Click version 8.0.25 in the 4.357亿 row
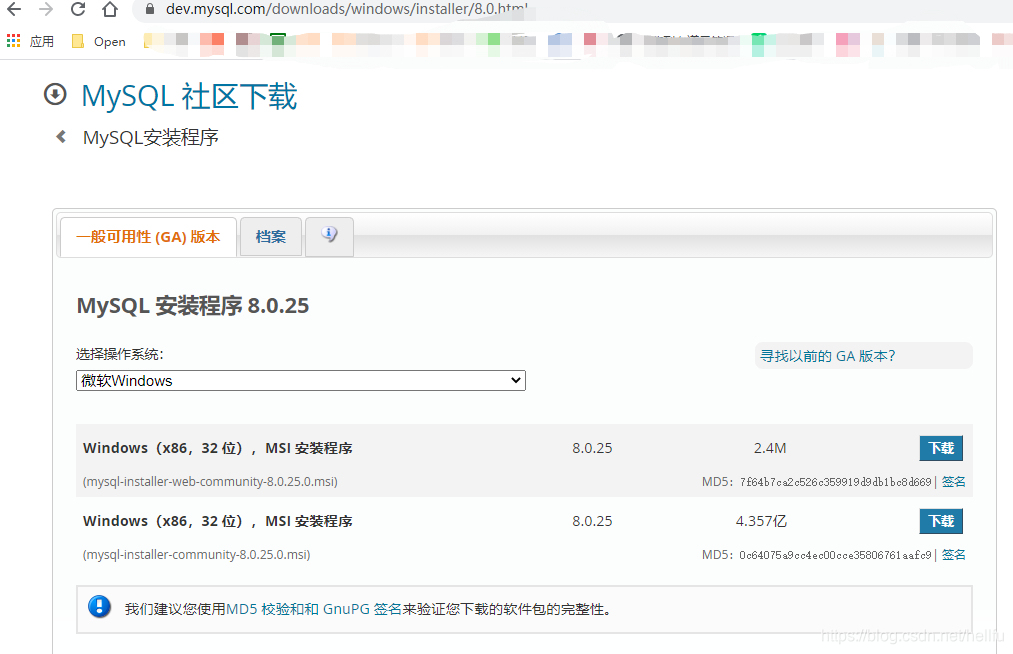Image resolution: width=1013 pixels, height=654 pixels. click(x=592, y=521)
